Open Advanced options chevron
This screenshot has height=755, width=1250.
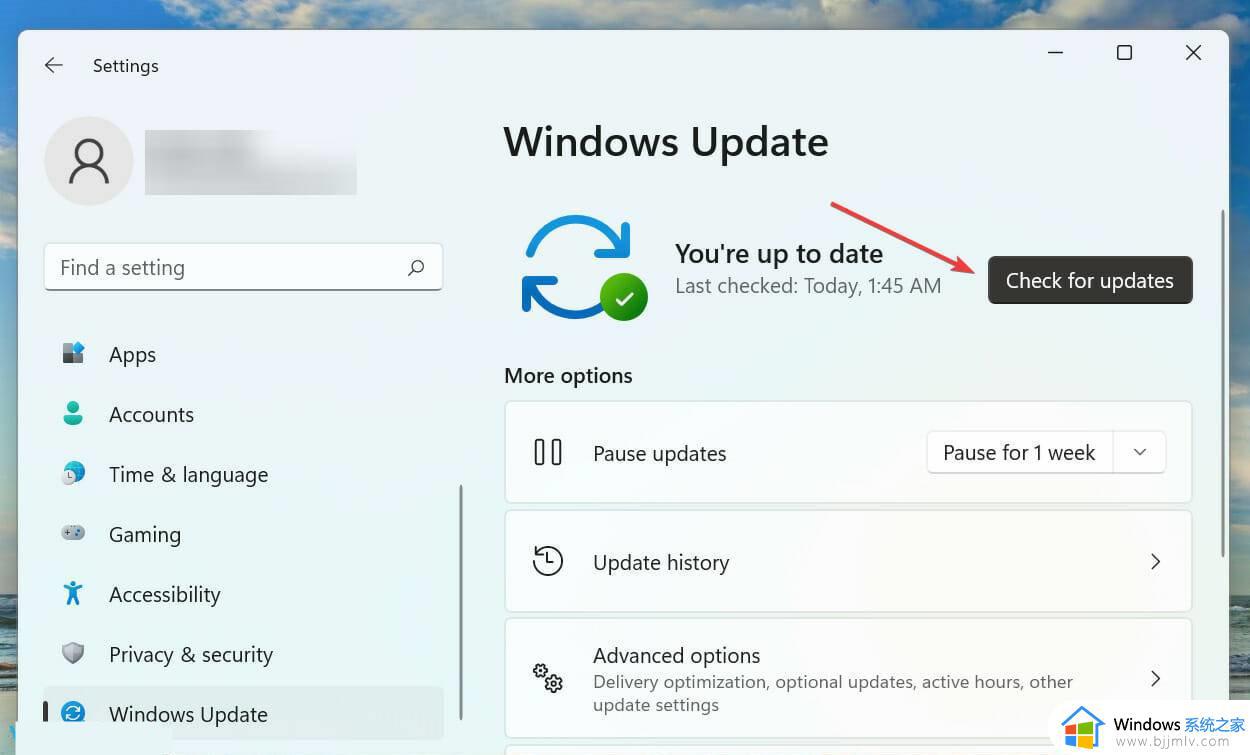pos(1155,679)
